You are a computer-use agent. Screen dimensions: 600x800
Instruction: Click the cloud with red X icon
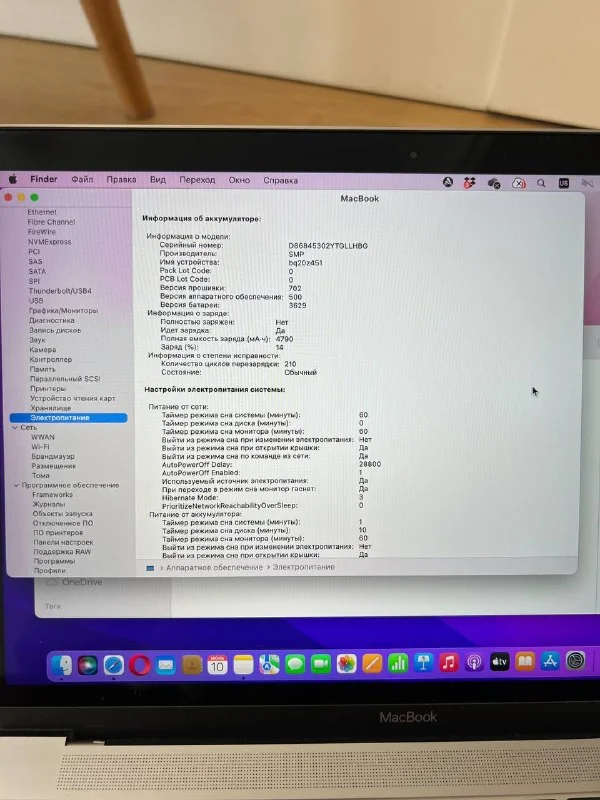coord(518,183)
